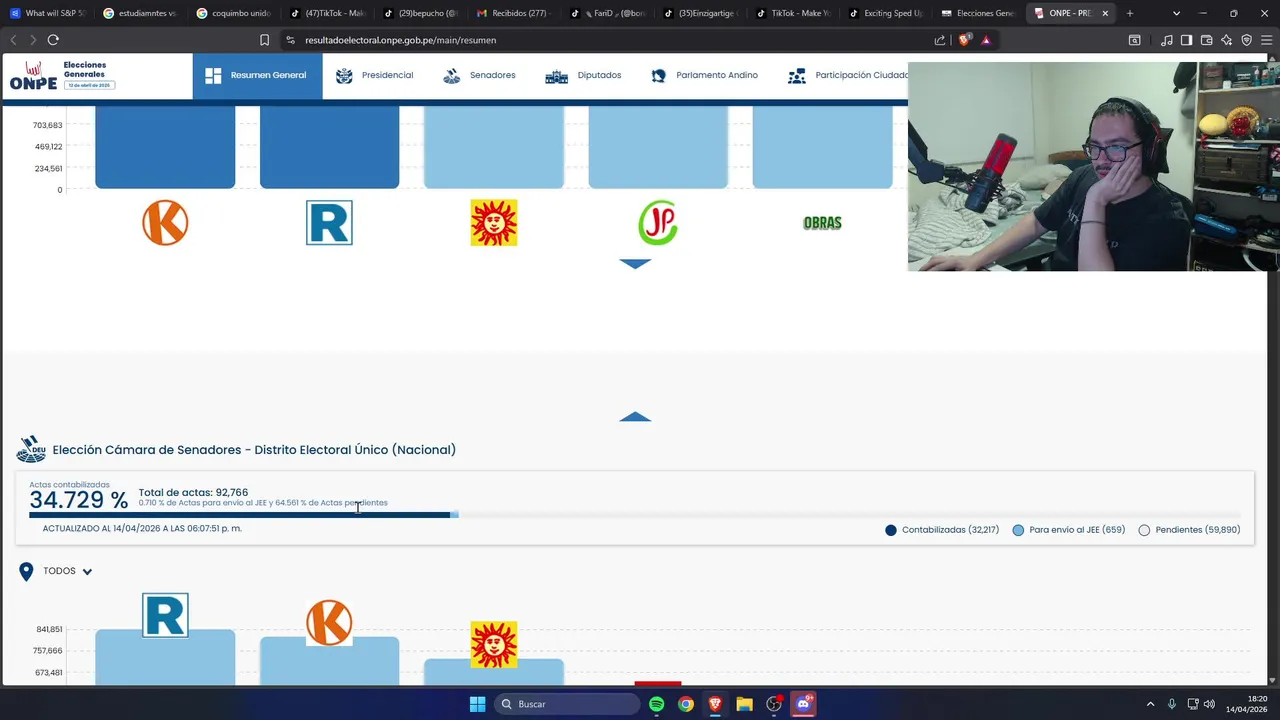Open volume control in system tray
The height and width of the screenshot is (720, 1280).
pyautogui.click(x=1209, y=704)
